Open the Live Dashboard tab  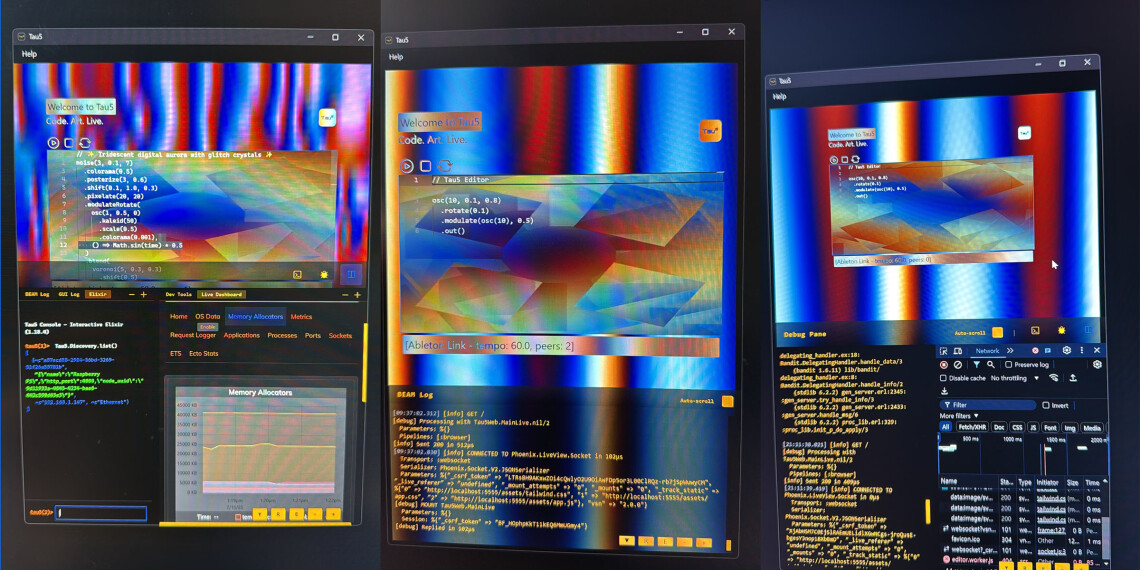tap(221, 295)
